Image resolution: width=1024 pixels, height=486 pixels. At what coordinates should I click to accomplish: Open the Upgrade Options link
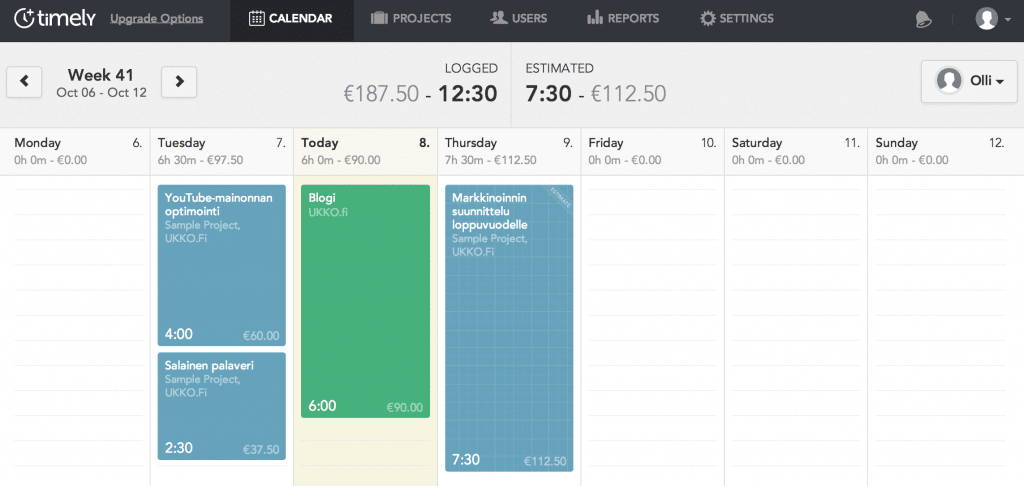tap(156, 19)
